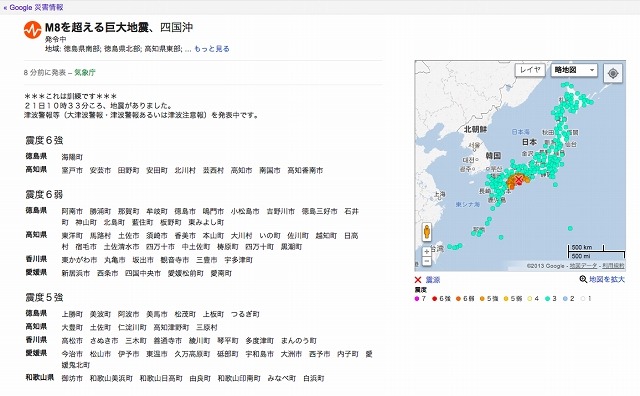The width and height of the screenshot is (640, 396).
Task: Click the town name 白浜町
Action: 314,378
